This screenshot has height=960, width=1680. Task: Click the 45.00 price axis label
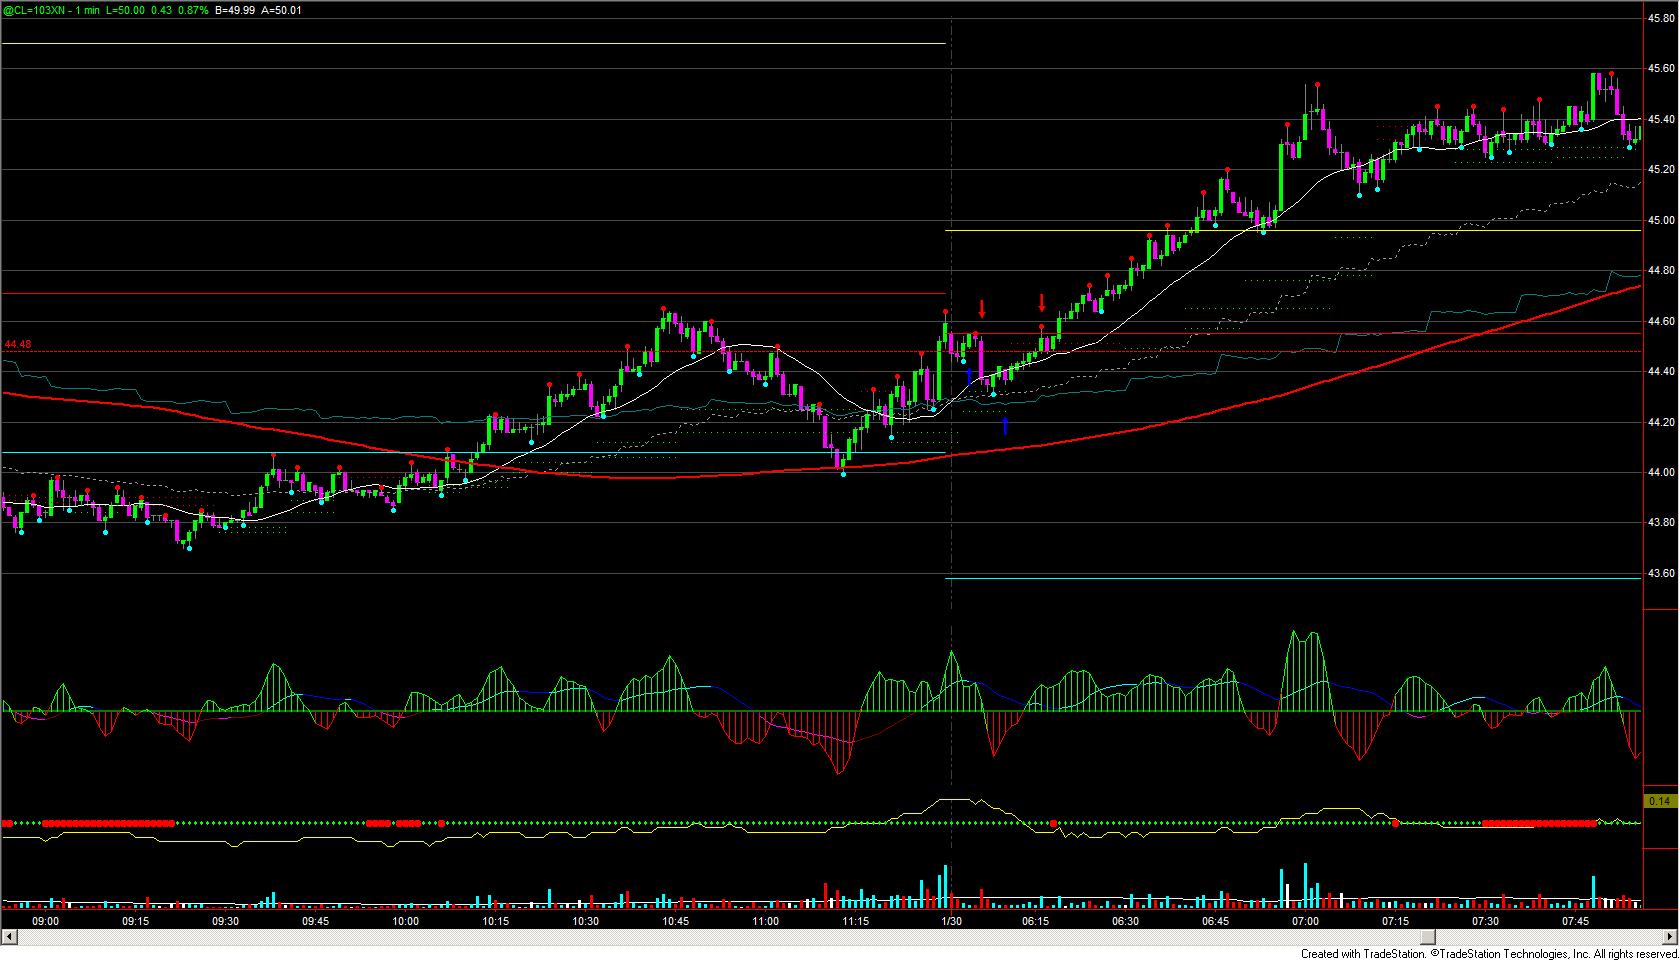tap(1661, 221)
